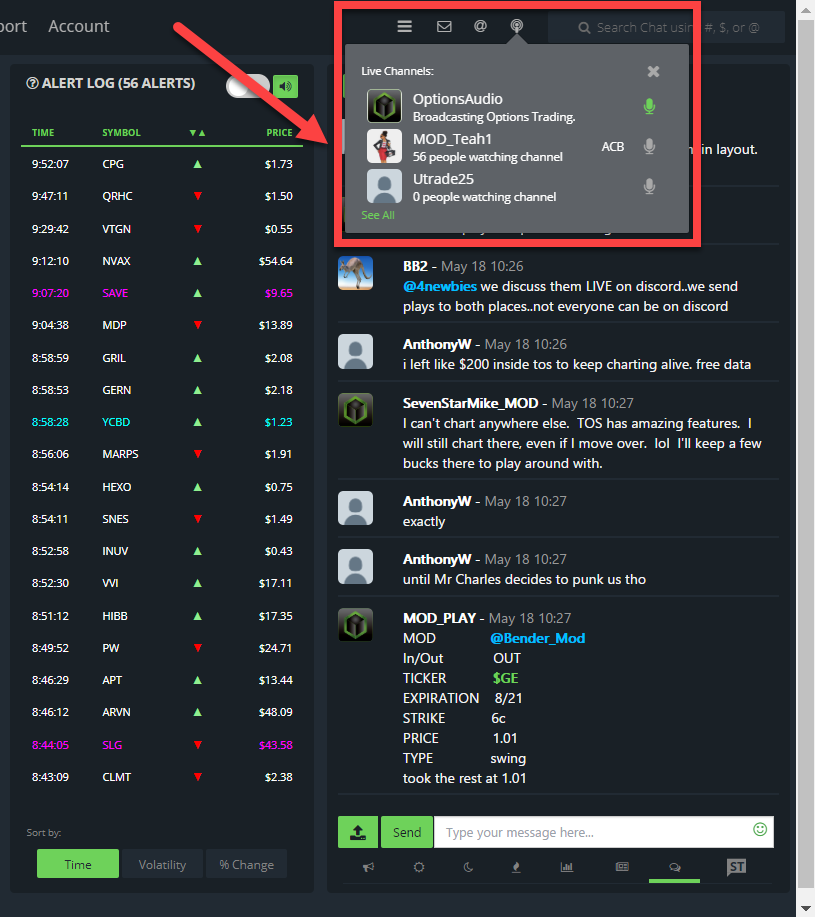The image size is (815, 917).
Task: Click the @ mentions icon
Action: tap(480, 27)
